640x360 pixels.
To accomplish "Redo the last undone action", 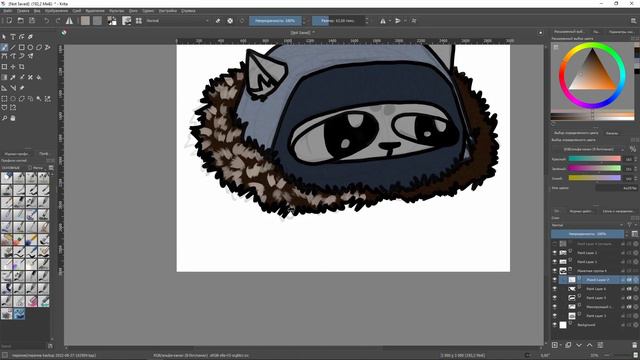I will point(58,20).
